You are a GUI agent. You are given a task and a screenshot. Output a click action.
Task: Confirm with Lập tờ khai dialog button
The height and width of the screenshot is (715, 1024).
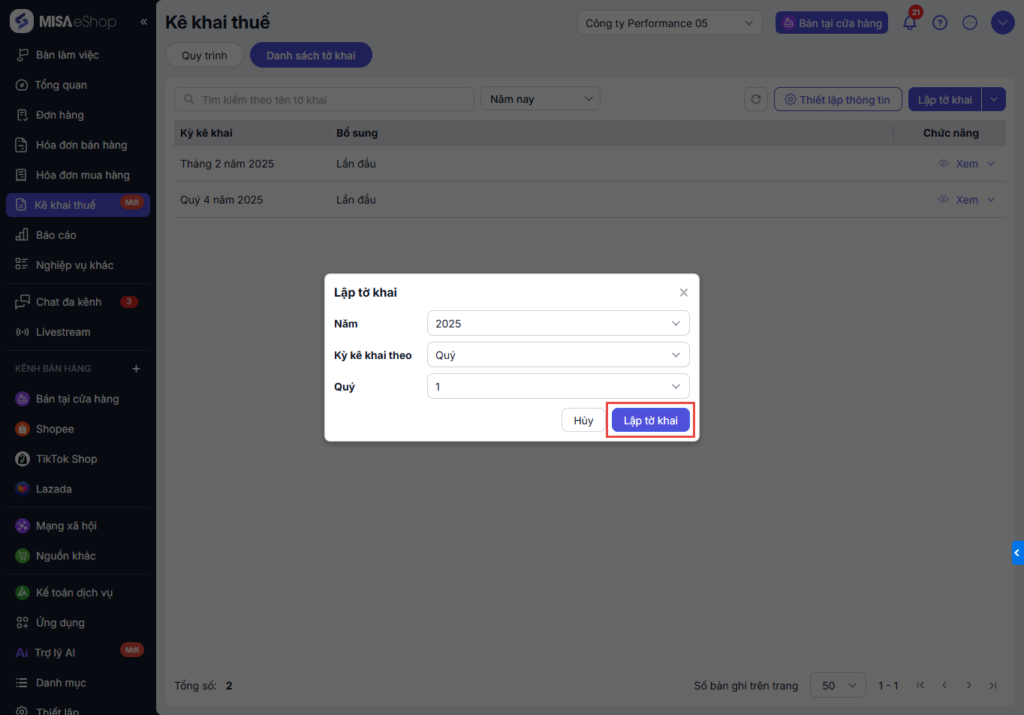(650, 421)
